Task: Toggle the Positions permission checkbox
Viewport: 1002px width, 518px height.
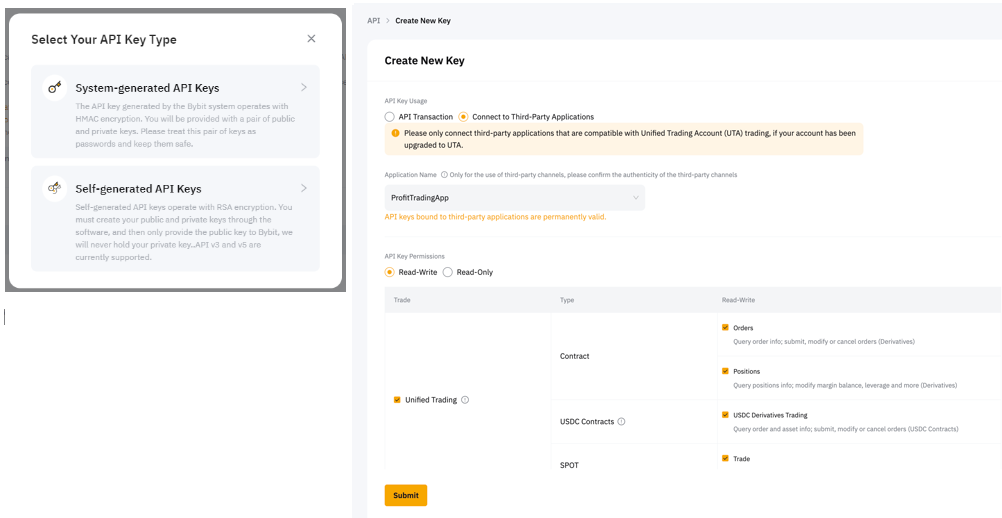Action: (x=725, y=371)
